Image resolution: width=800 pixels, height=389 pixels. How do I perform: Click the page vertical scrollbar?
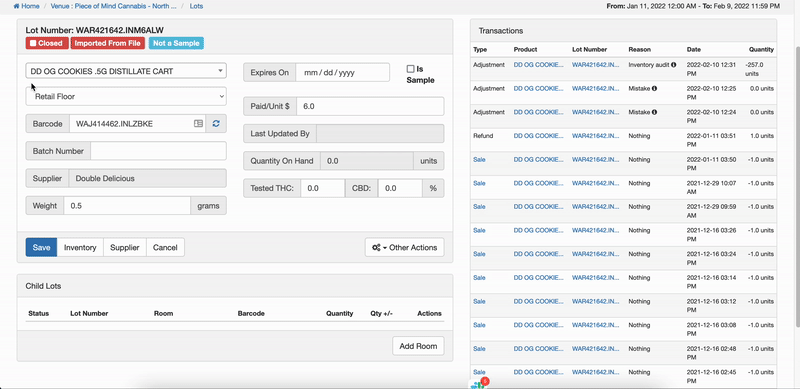click(797, 186)
